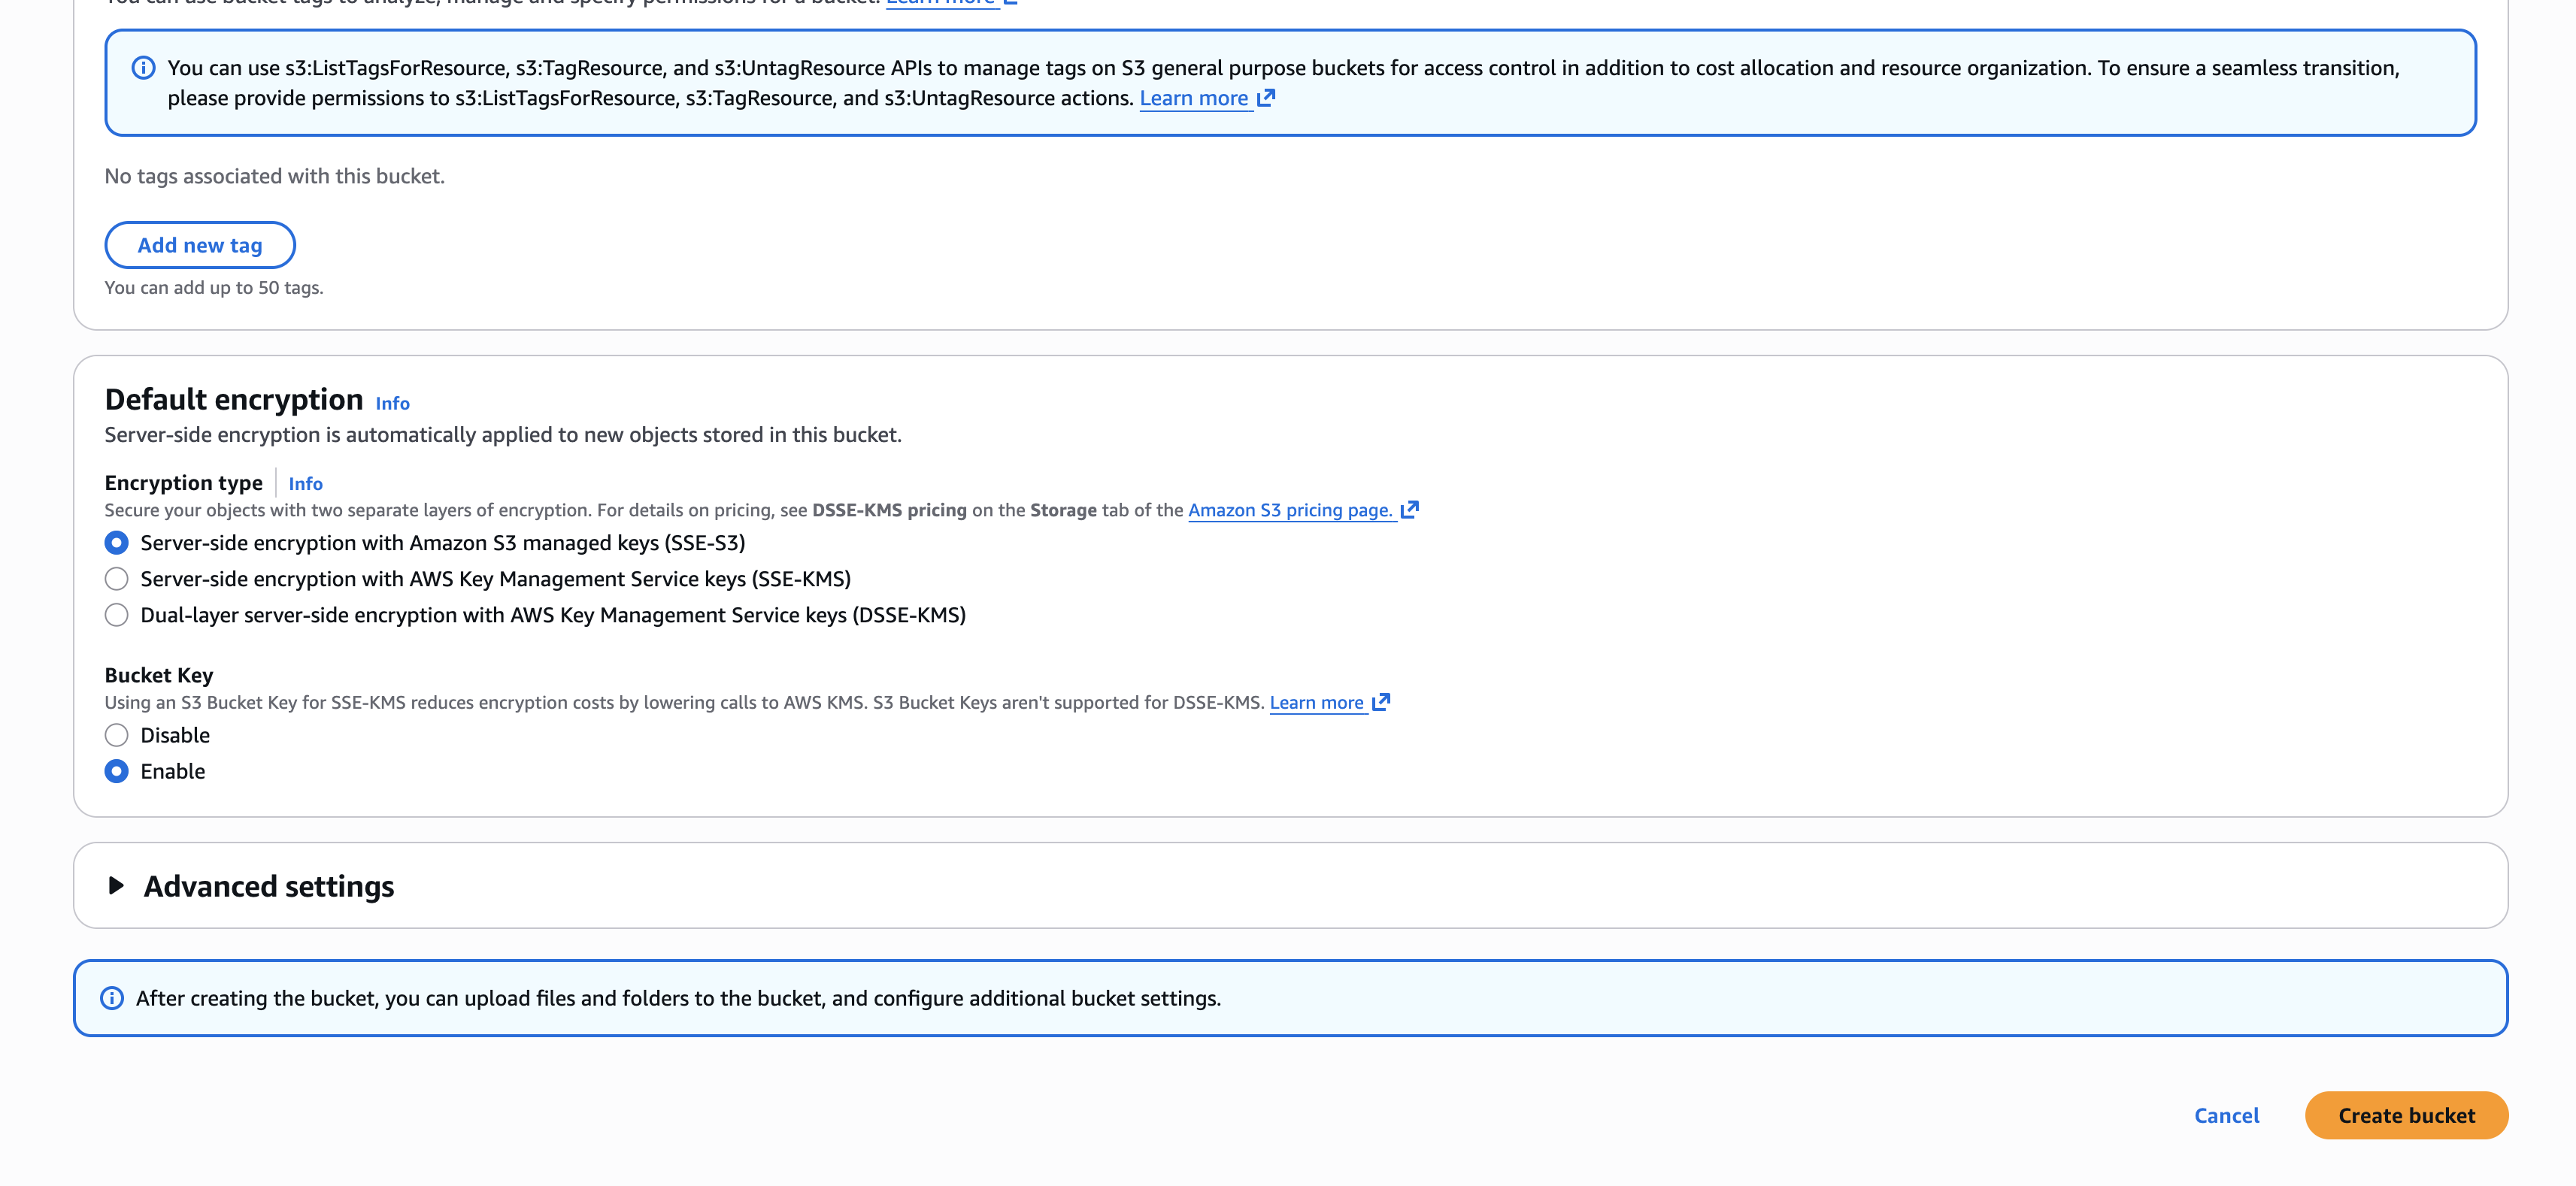Click the Default encryption heading
Screen dimensions: 2576x1186
point(234,399)
